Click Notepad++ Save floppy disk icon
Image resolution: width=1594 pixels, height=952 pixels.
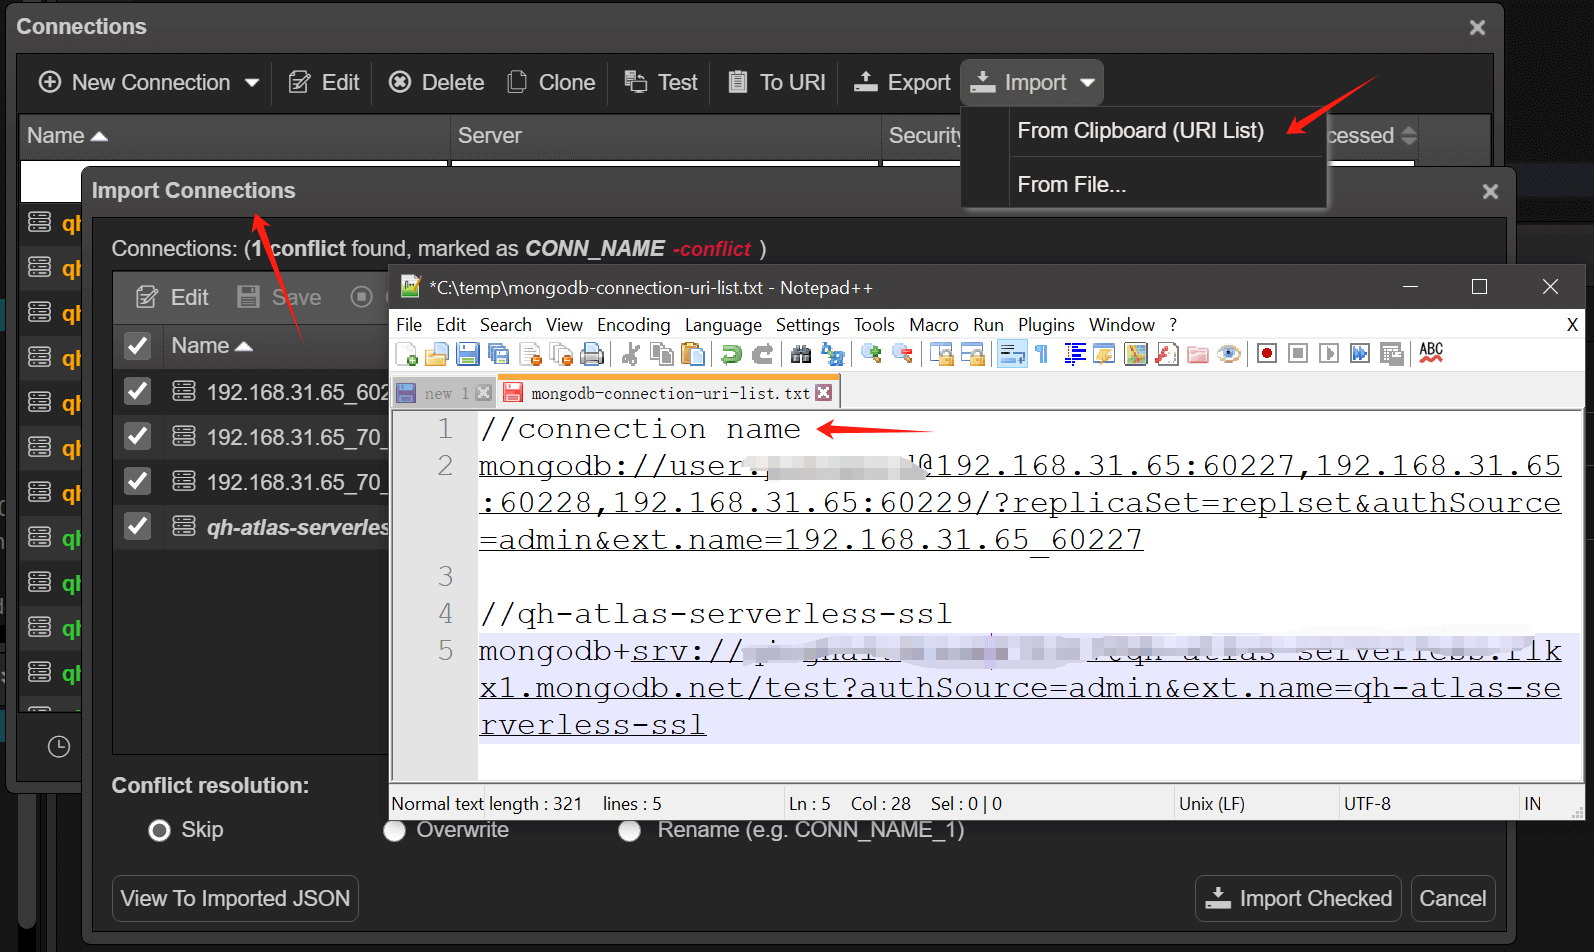click(468, 354)
